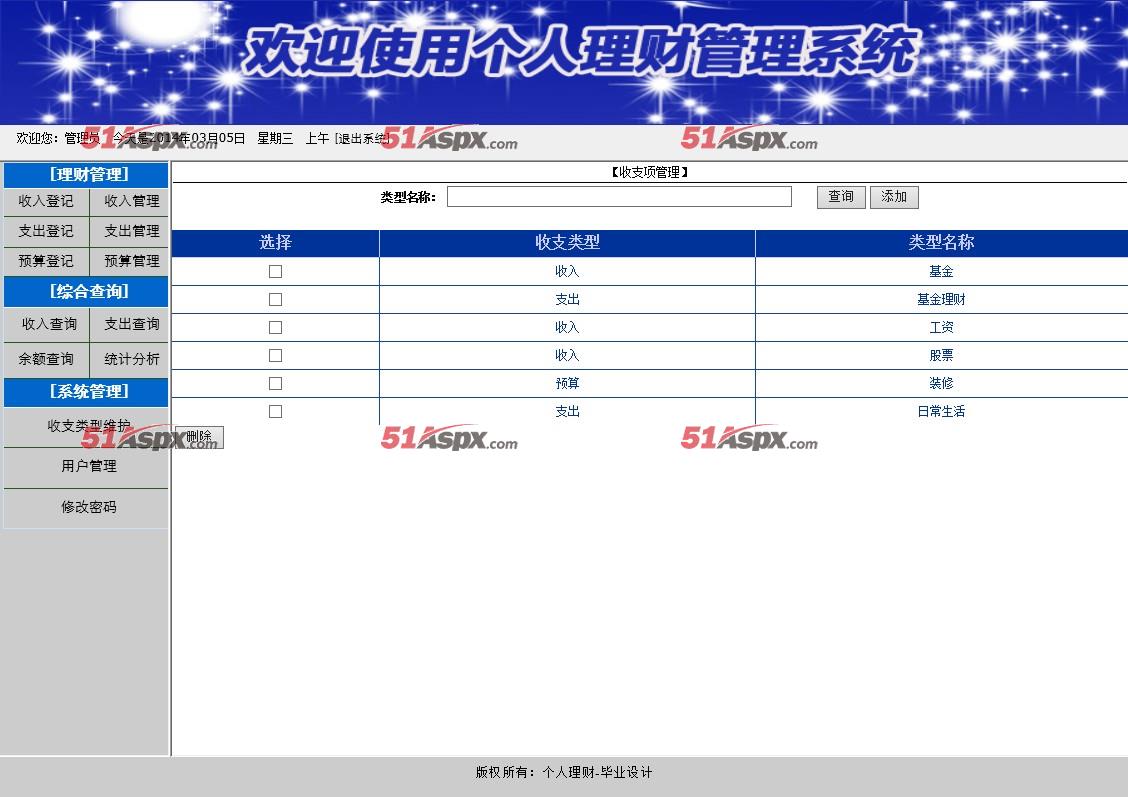Go to 用户管理 page
The height and width of the screenshot is (797, 1128).
pyautogui.click(x=89, y=466)
